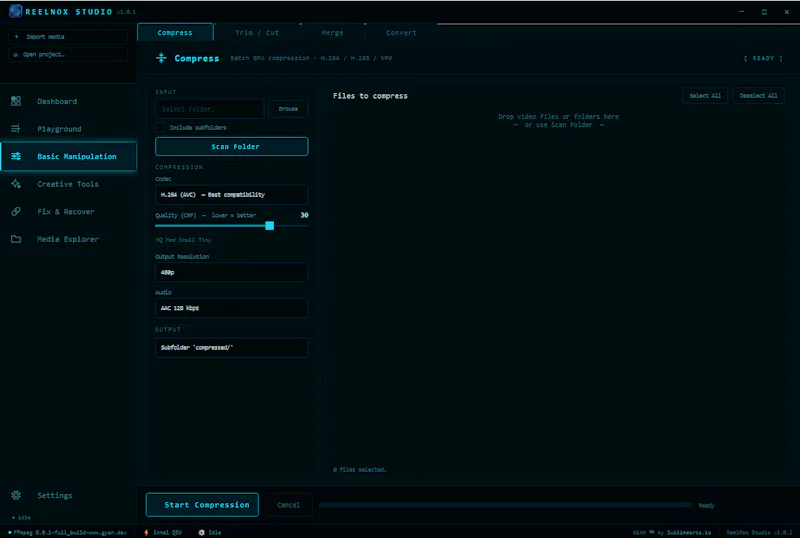Open Media Explorer from the sidebar

[68, 239]
